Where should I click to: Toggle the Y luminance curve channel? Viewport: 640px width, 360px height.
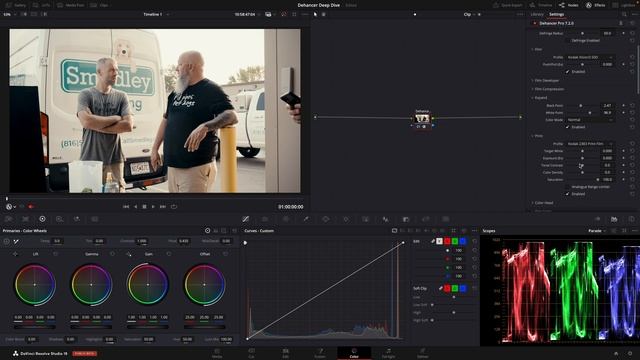(x=439, y=241)
